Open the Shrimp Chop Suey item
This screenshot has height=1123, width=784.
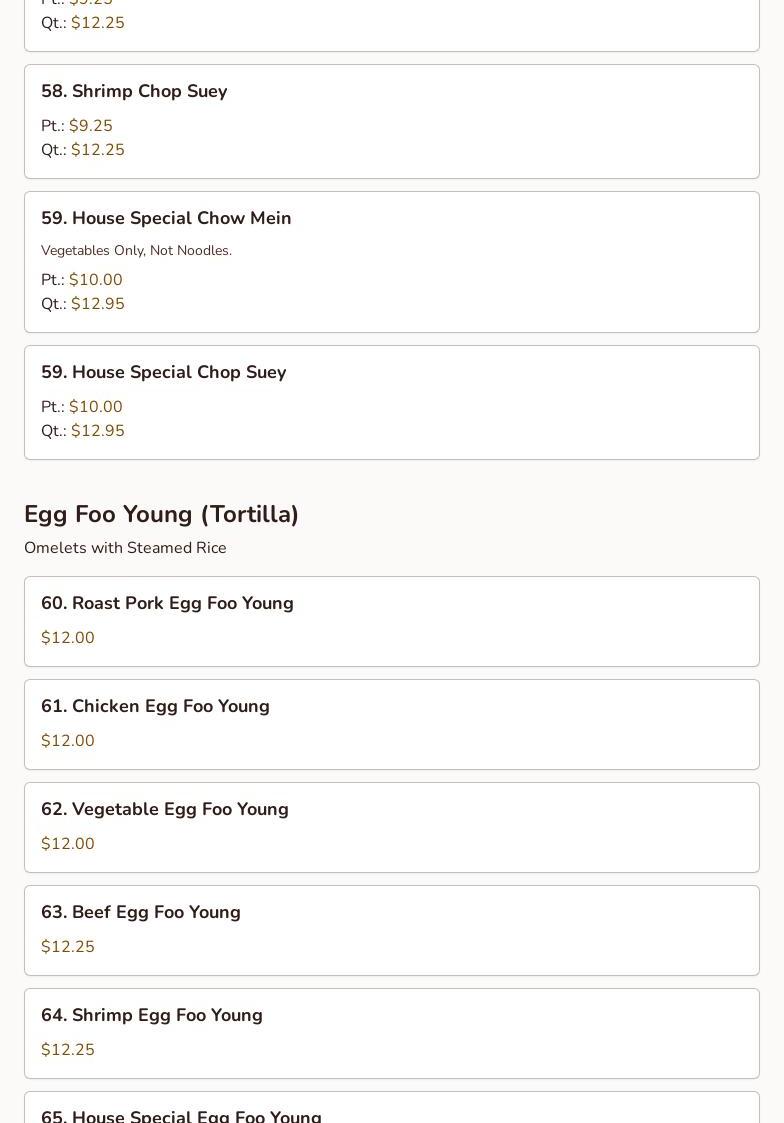[134, 91]
